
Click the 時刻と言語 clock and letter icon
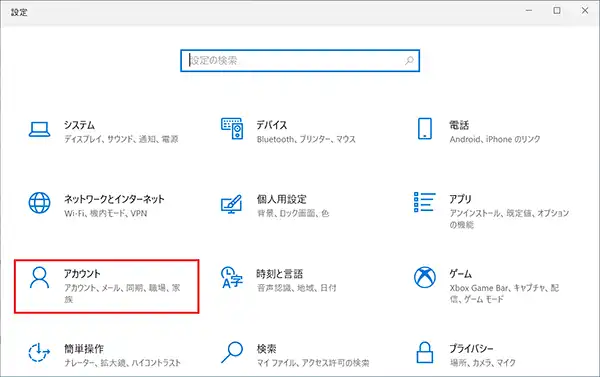(x=232, y=277)
